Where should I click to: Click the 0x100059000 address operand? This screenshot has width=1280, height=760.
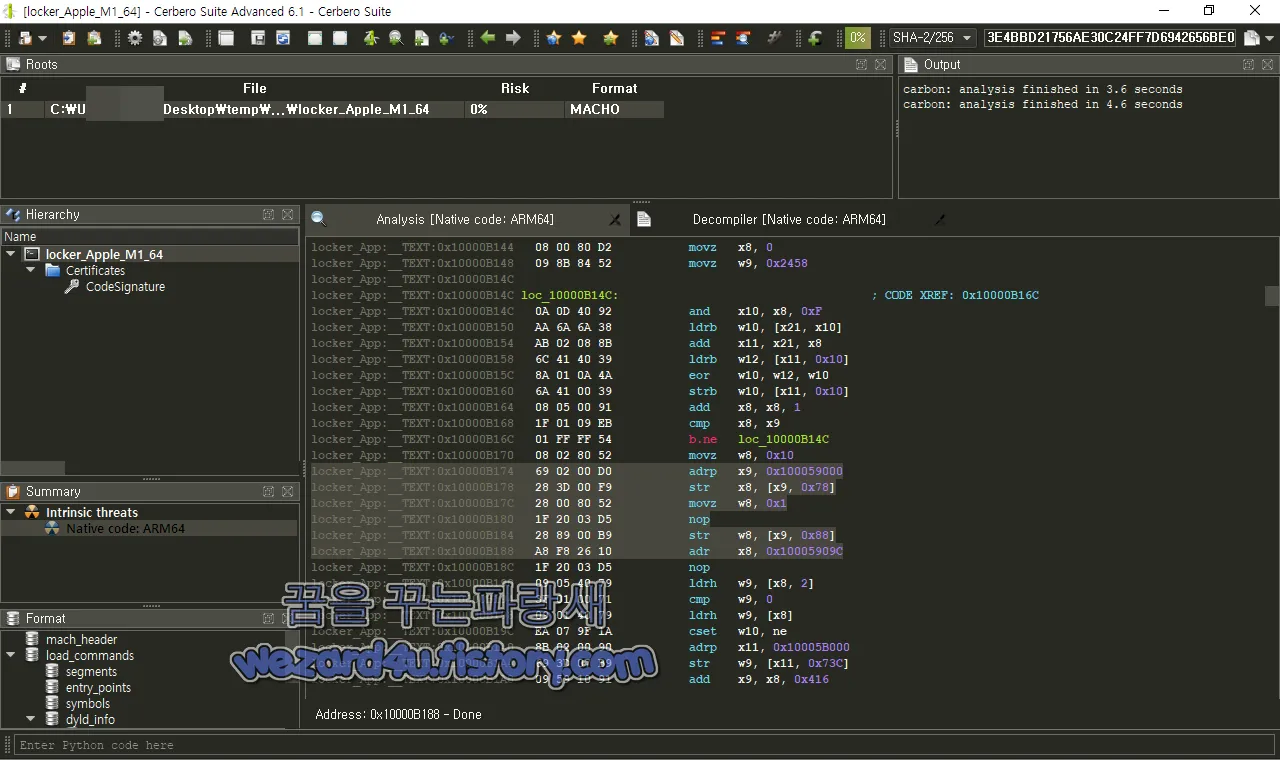pyautogui.click(x=804, y=471)
